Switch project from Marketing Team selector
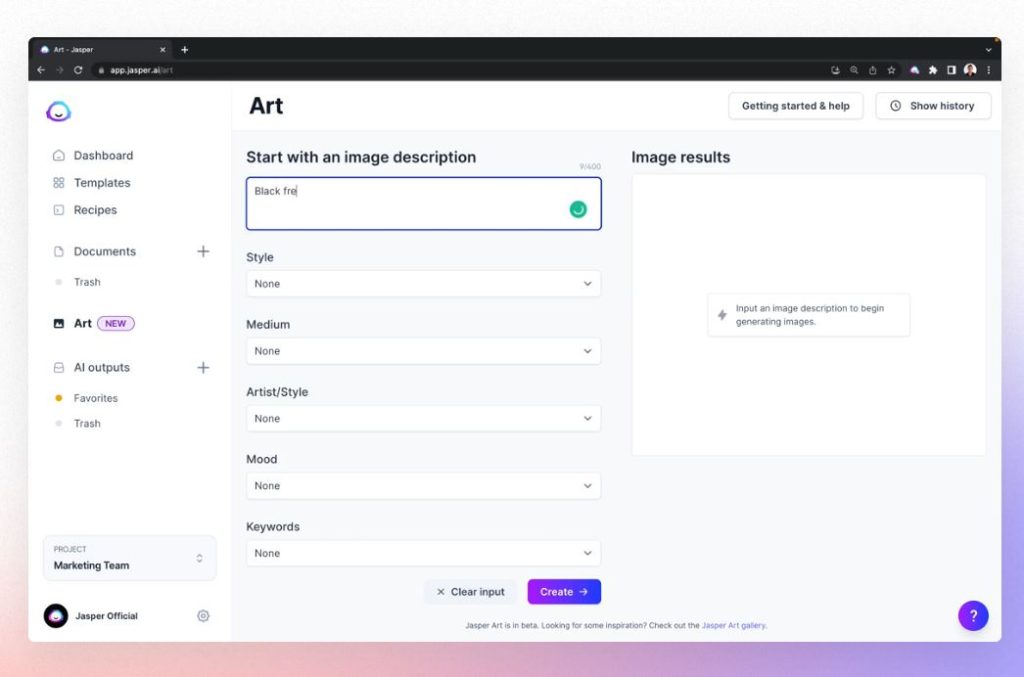The height and width of the screenshot is (677, 1024). pyautogui.click(x=129, y=558)
